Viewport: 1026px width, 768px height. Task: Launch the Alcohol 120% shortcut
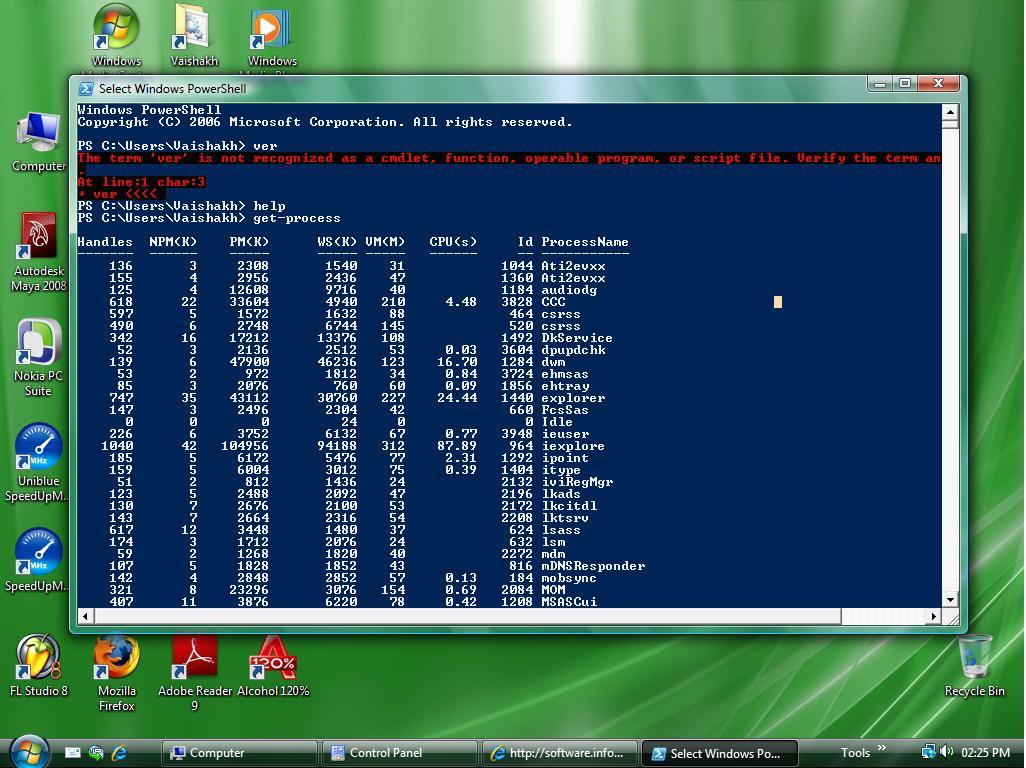tap(273, 665)
